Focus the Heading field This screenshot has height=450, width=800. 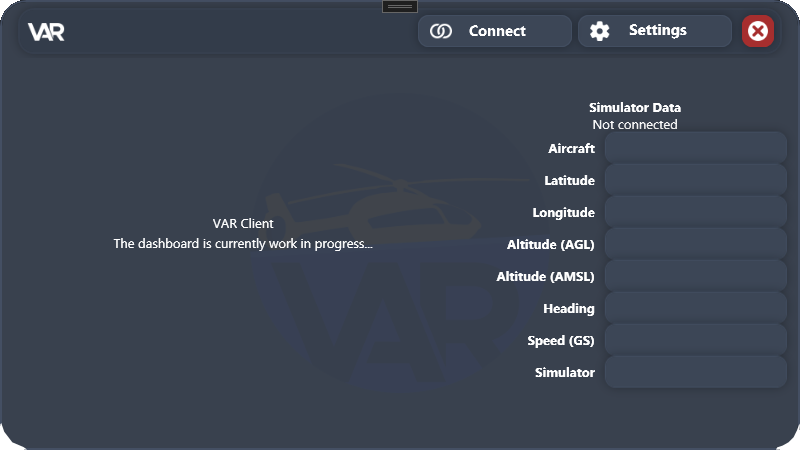click(695, 308)
